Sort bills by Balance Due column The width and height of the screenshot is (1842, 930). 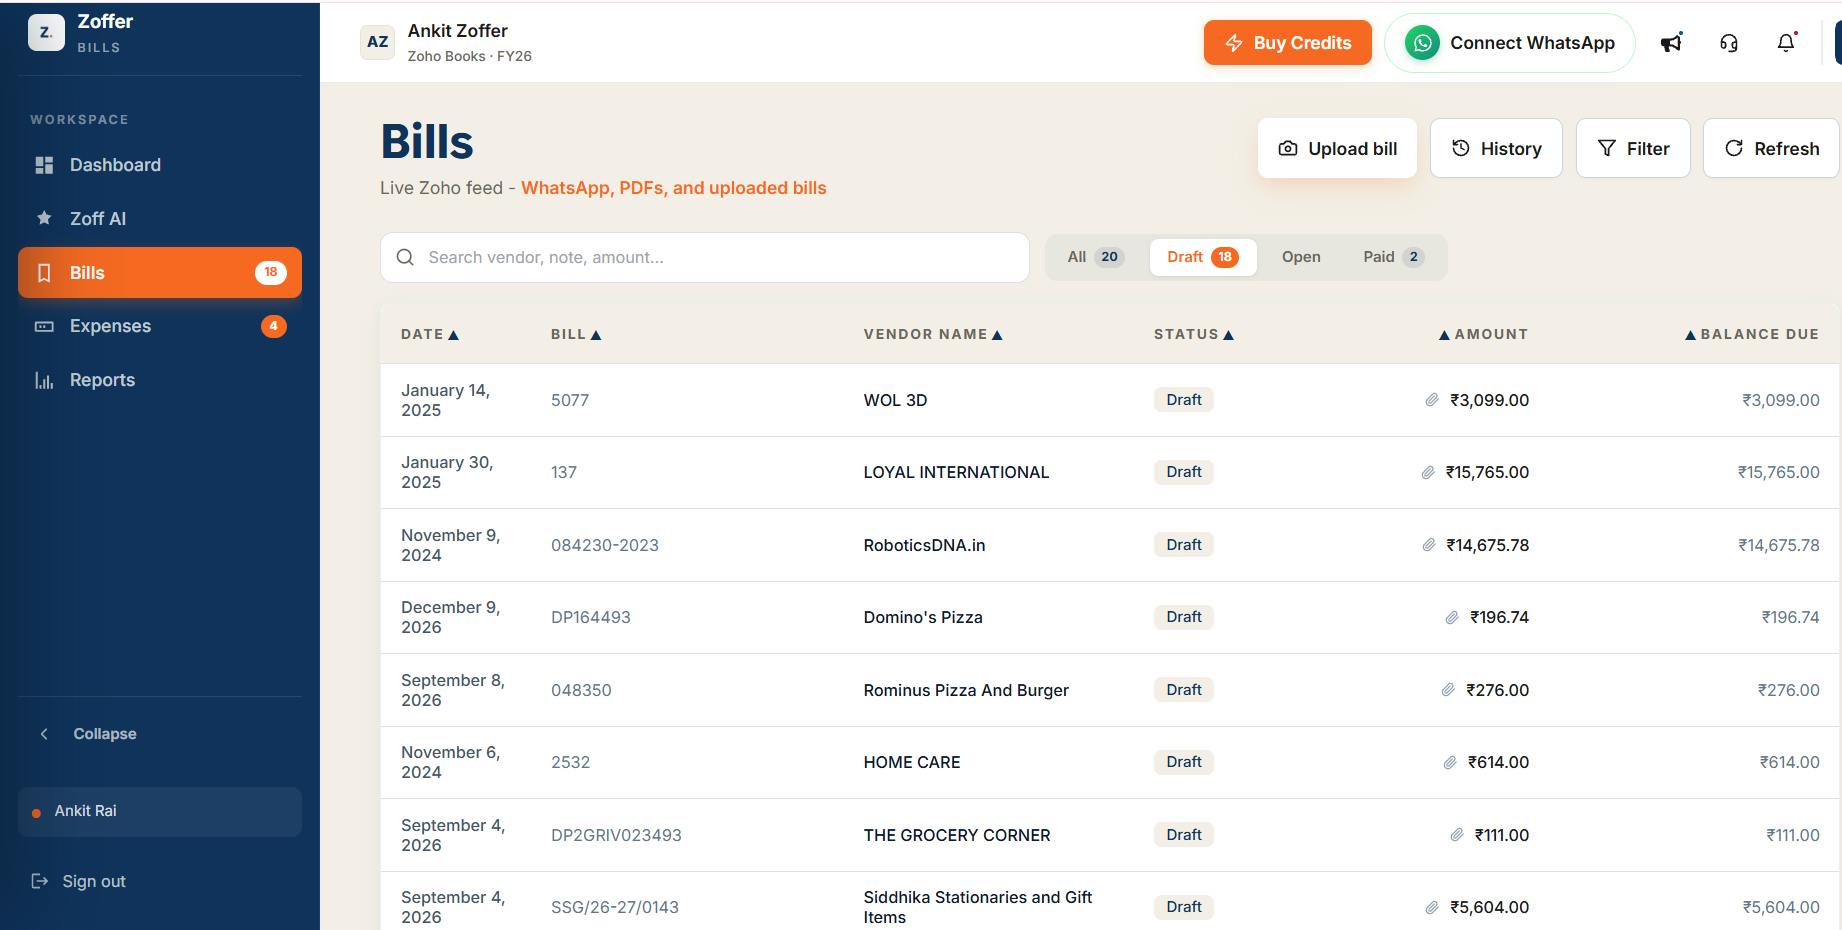coord(1752,334)
